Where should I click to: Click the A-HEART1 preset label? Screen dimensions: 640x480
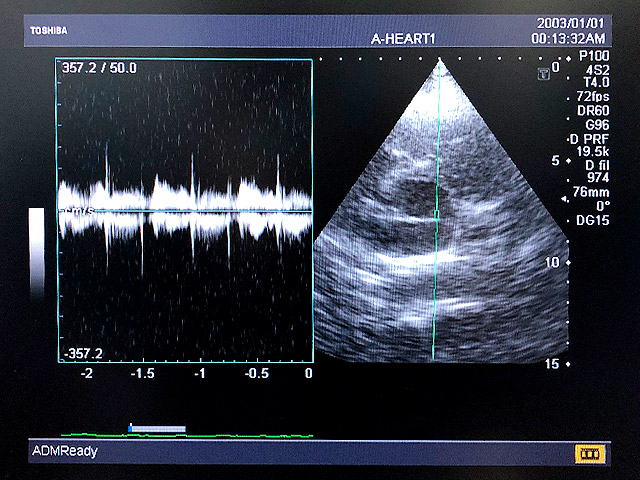(403, 39)
